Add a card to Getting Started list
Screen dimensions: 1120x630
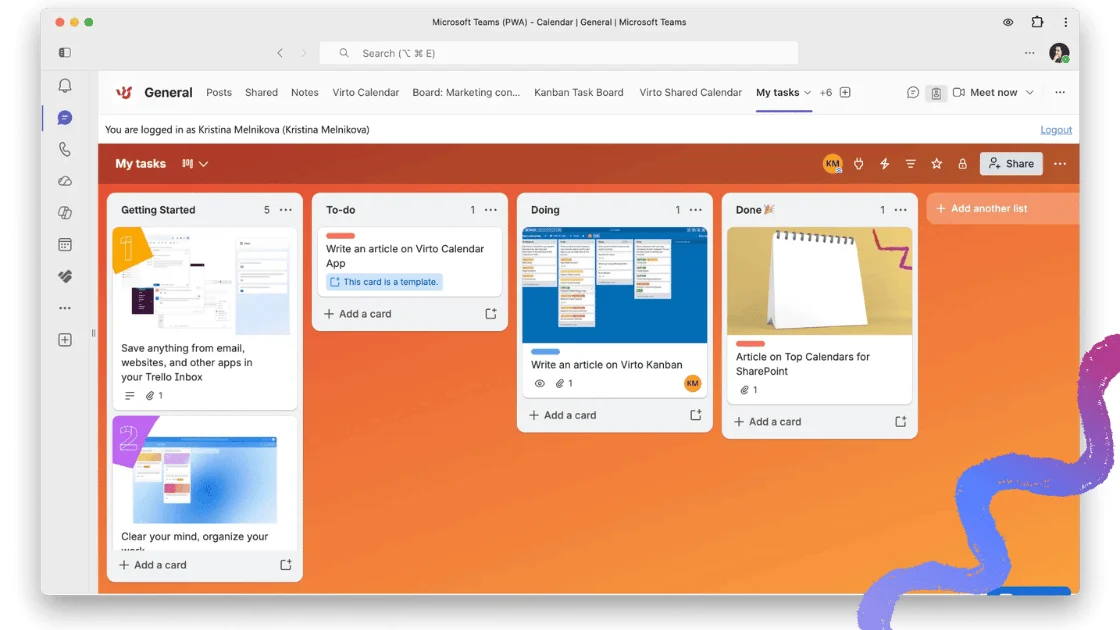(x=153, y=565)
